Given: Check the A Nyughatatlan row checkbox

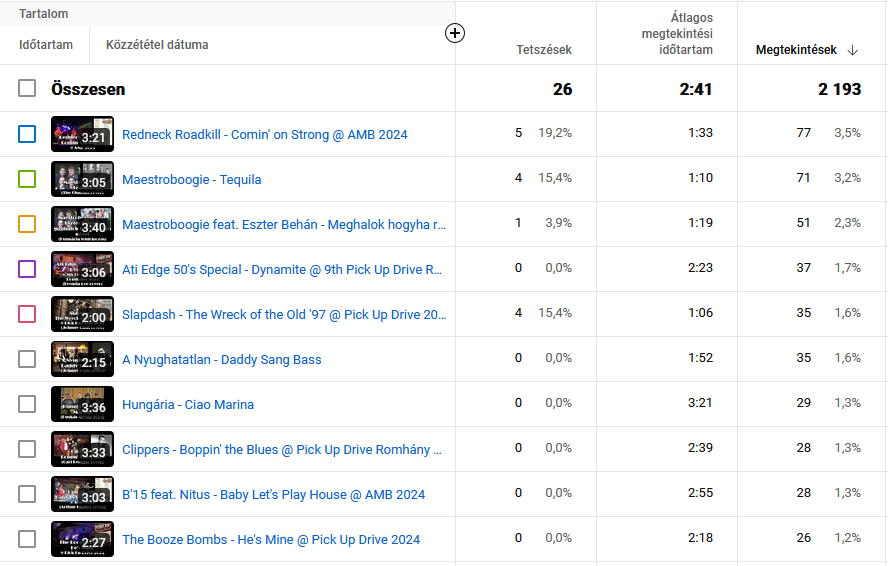Looking at the screenshot, I should [27, 359].
